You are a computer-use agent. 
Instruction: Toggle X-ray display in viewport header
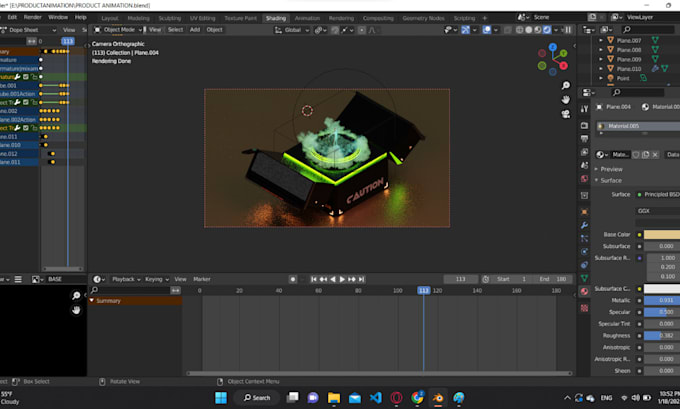tap(507, 30)
